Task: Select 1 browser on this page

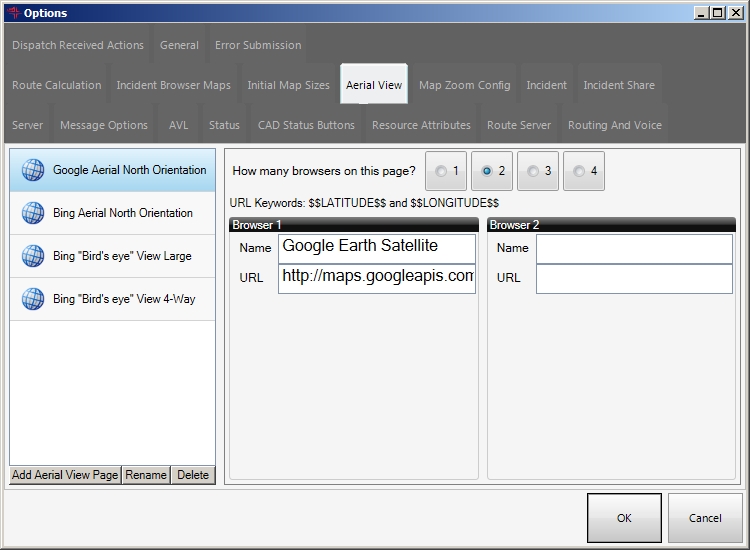Action: 446,171
